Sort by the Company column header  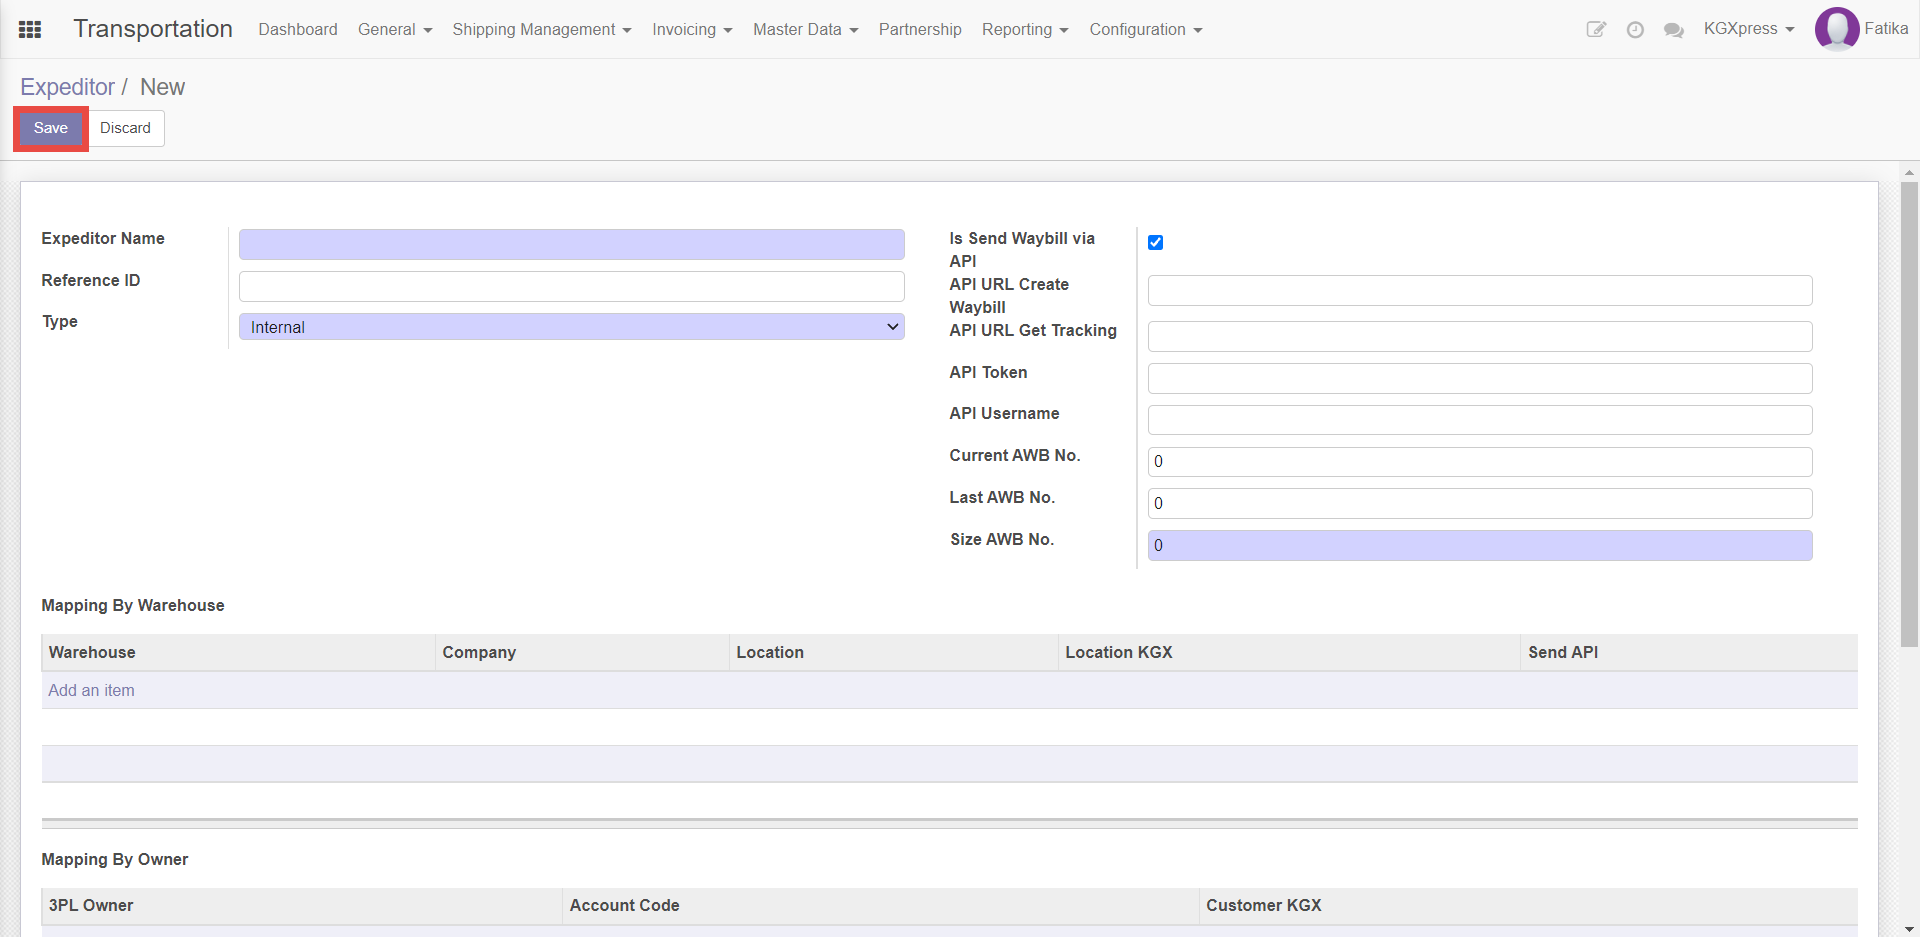pos(582,652)
